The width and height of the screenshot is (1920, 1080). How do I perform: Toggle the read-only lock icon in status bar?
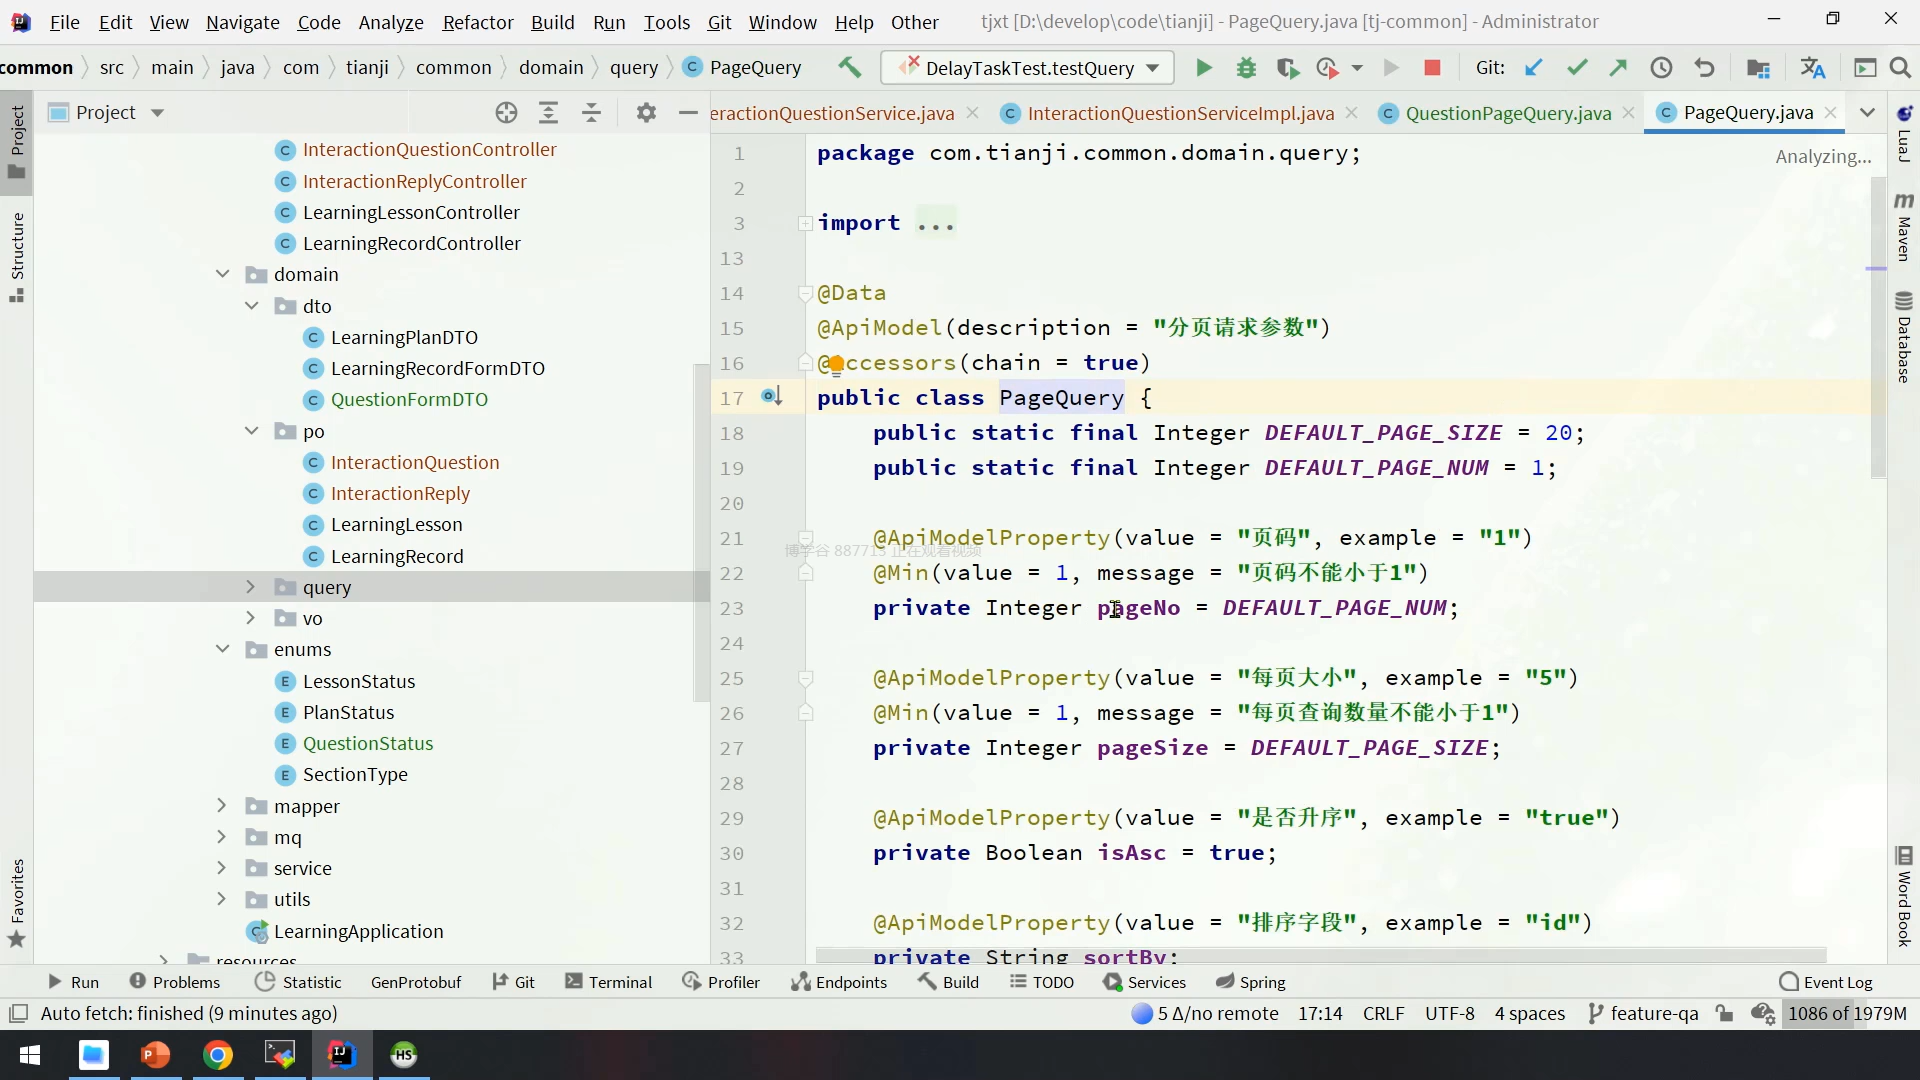click(1724, 1013)
